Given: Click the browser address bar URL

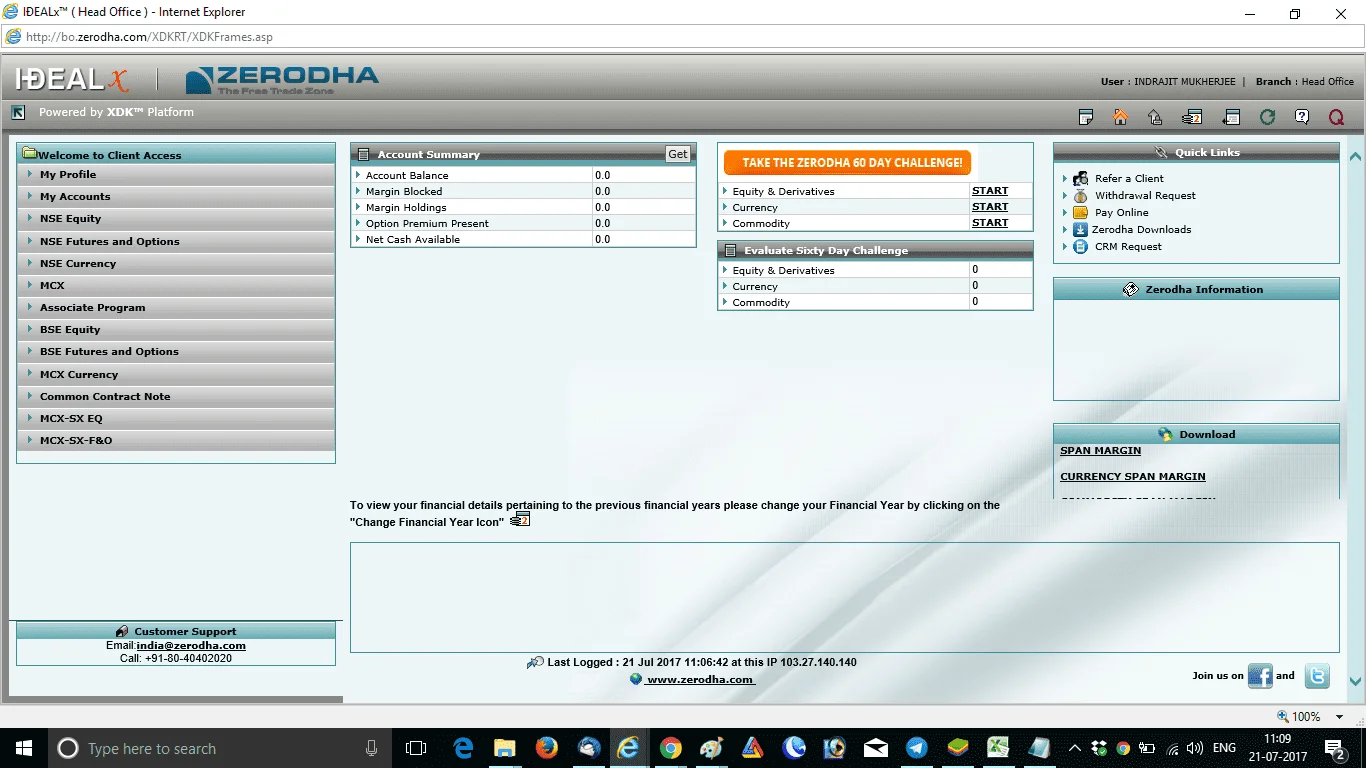Looking at the screenshot, I should coord(150,37).
